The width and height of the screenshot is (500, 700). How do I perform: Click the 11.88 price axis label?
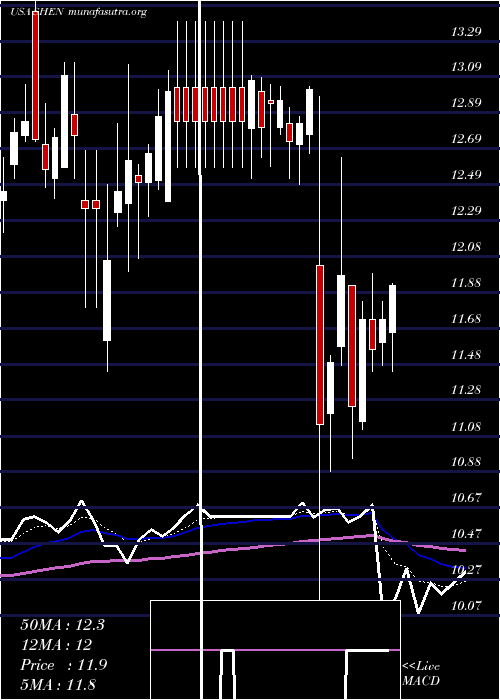click(x=466, y=283)
